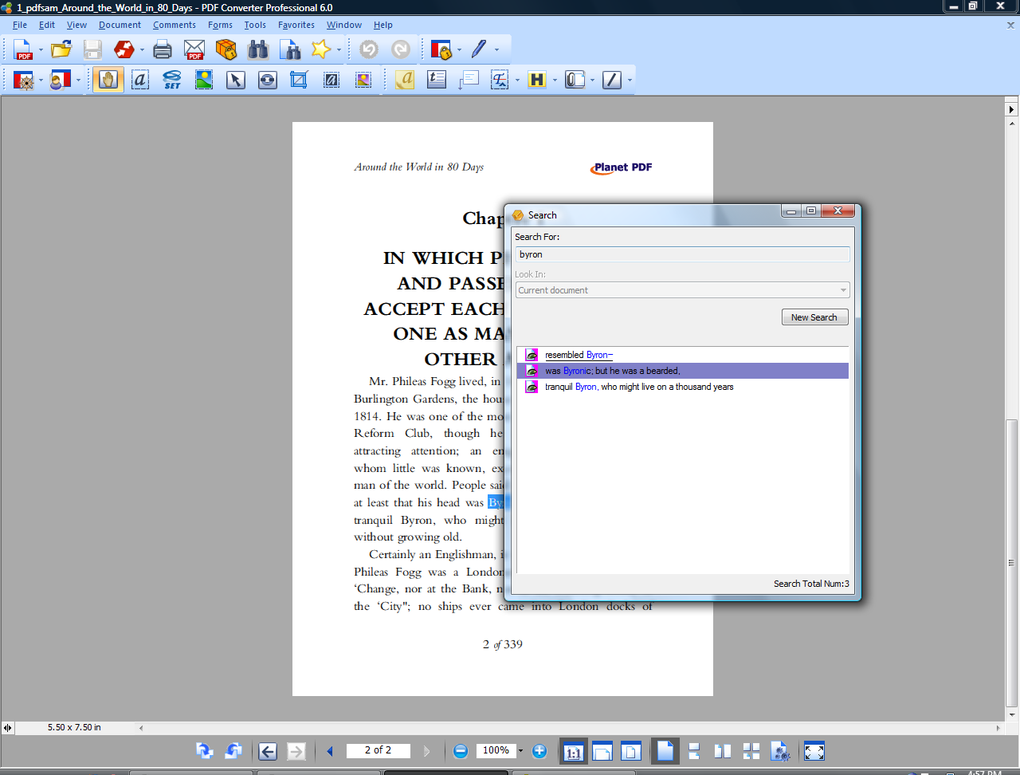Open the Favorites menu
The height and width of the screenshot is (775, 1020).
point(296,25)
